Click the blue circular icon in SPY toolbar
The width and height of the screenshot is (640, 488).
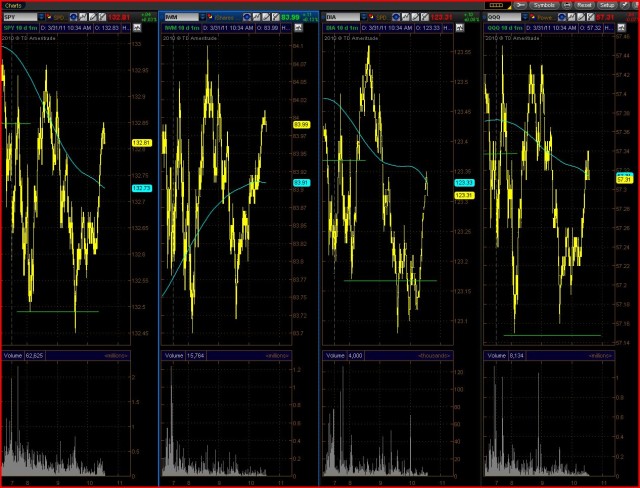[x=73, y=17]
